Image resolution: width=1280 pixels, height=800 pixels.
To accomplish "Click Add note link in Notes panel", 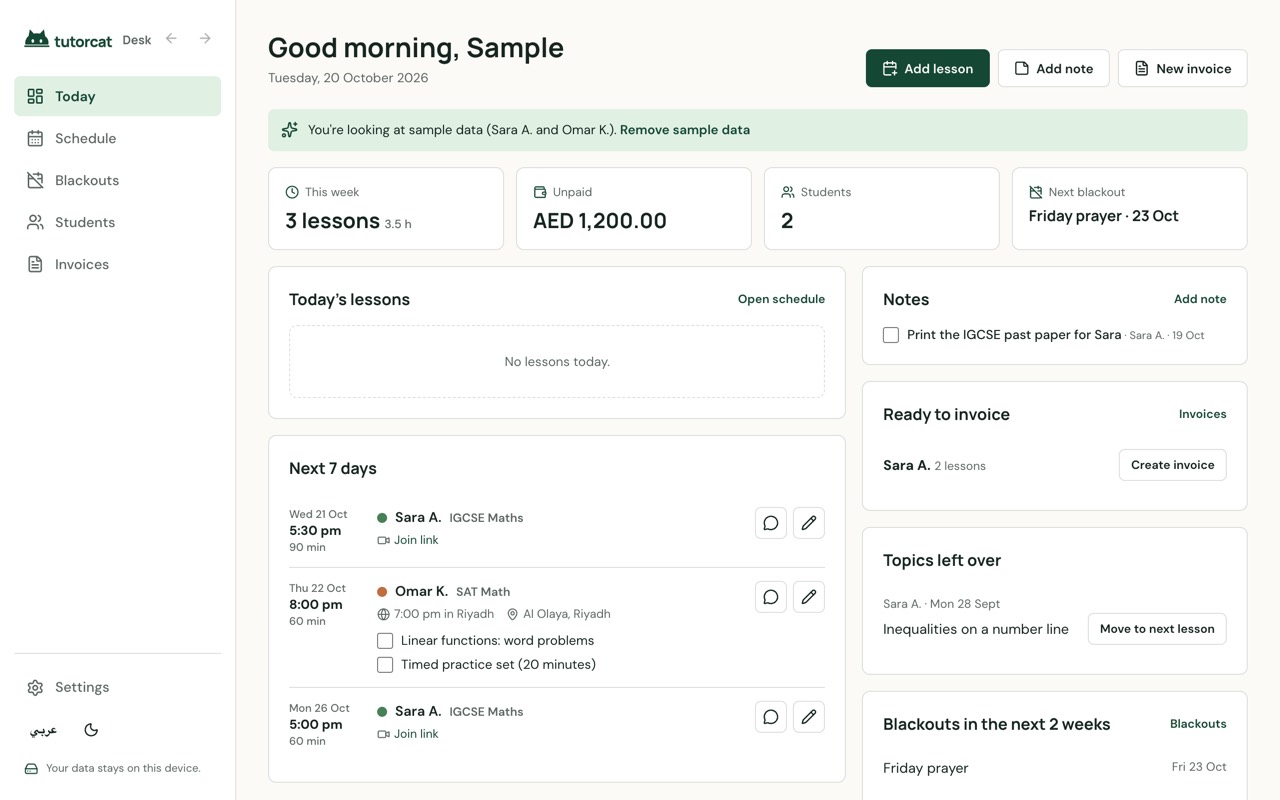I will click(1200, 299).
